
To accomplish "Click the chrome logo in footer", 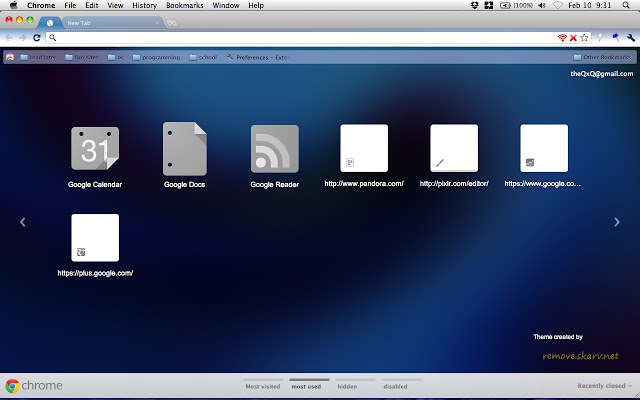I will click(34, 386).
